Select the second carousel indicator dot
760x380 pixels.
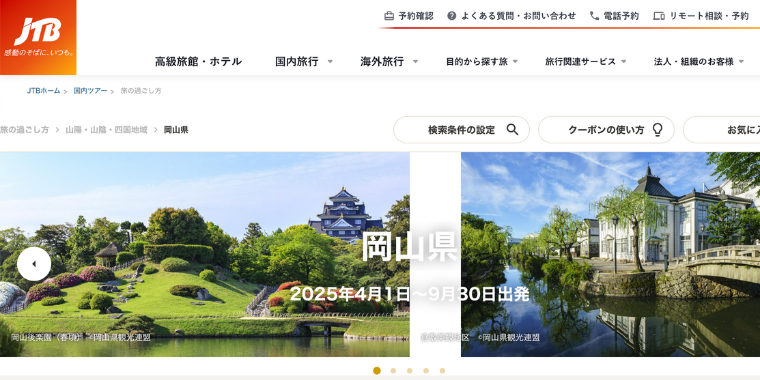click(393, 371)
